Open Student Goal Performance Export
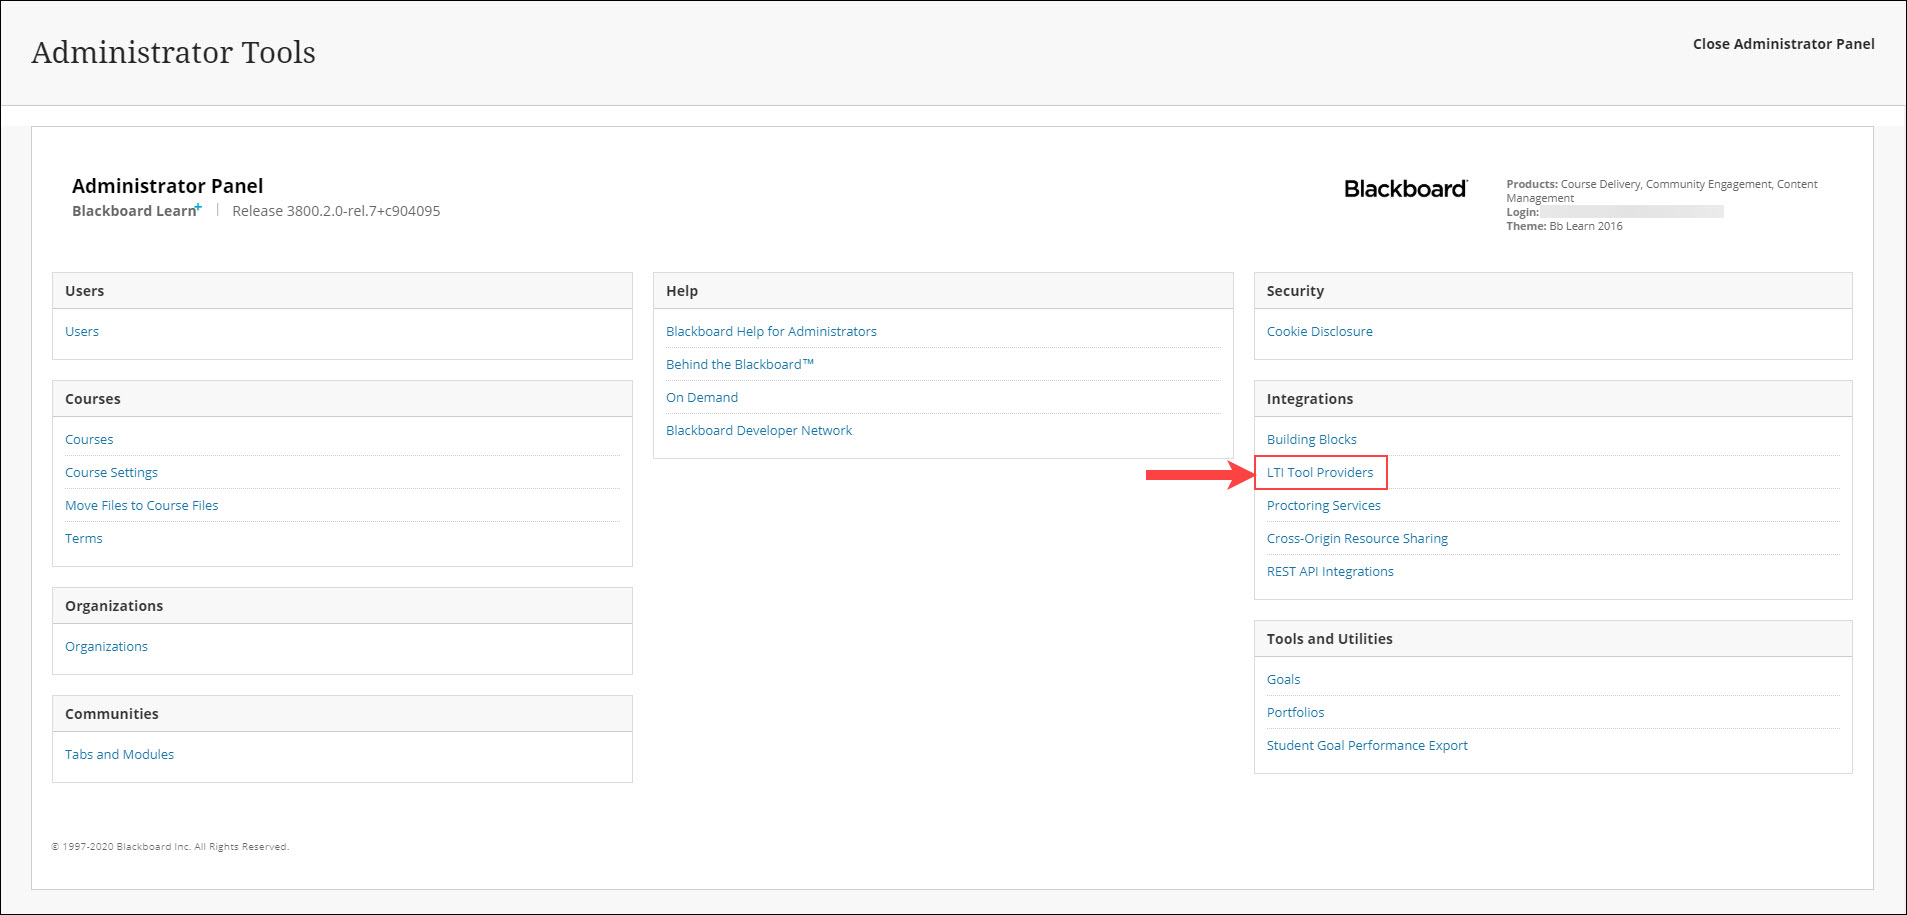This screenshot has width=1907, height=915. tap(1367, 746)
